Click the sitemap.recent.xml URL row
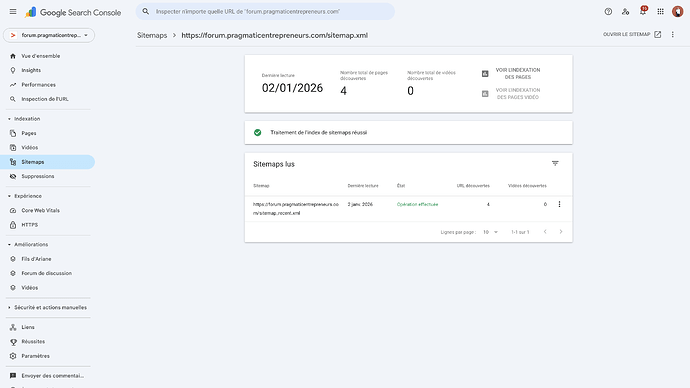 tap(408, 209)
